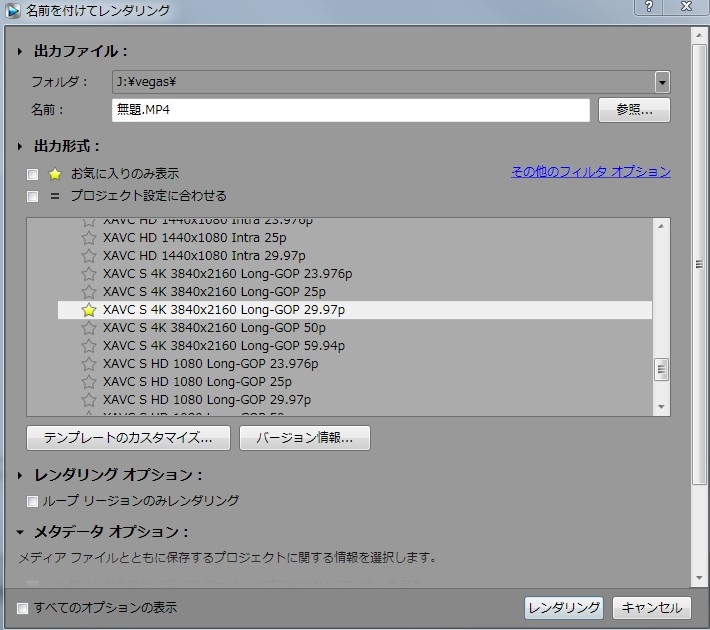
Task: Collapse the レンダリング オプション section
Action: pyautogui.click(x=19, y=476)
